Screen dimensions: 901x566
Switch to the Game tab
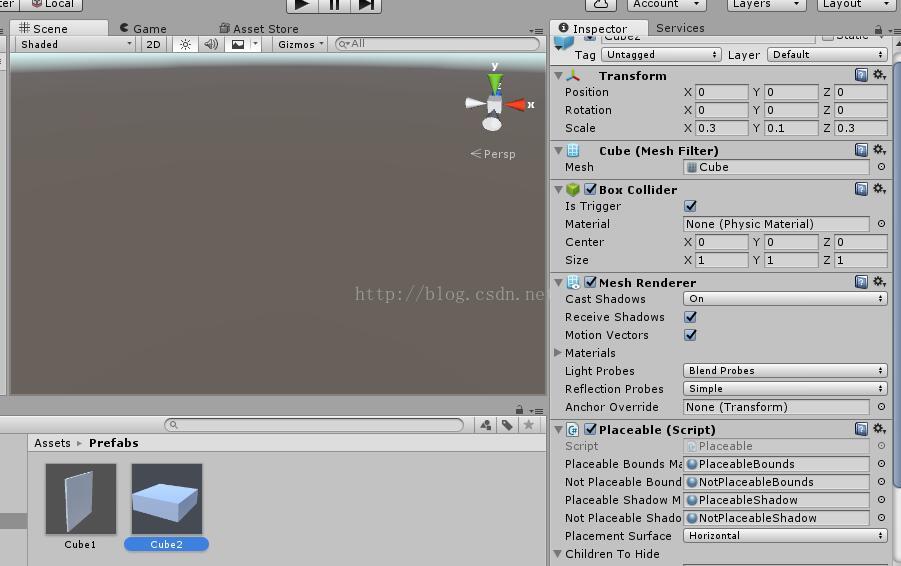point(143,28)
